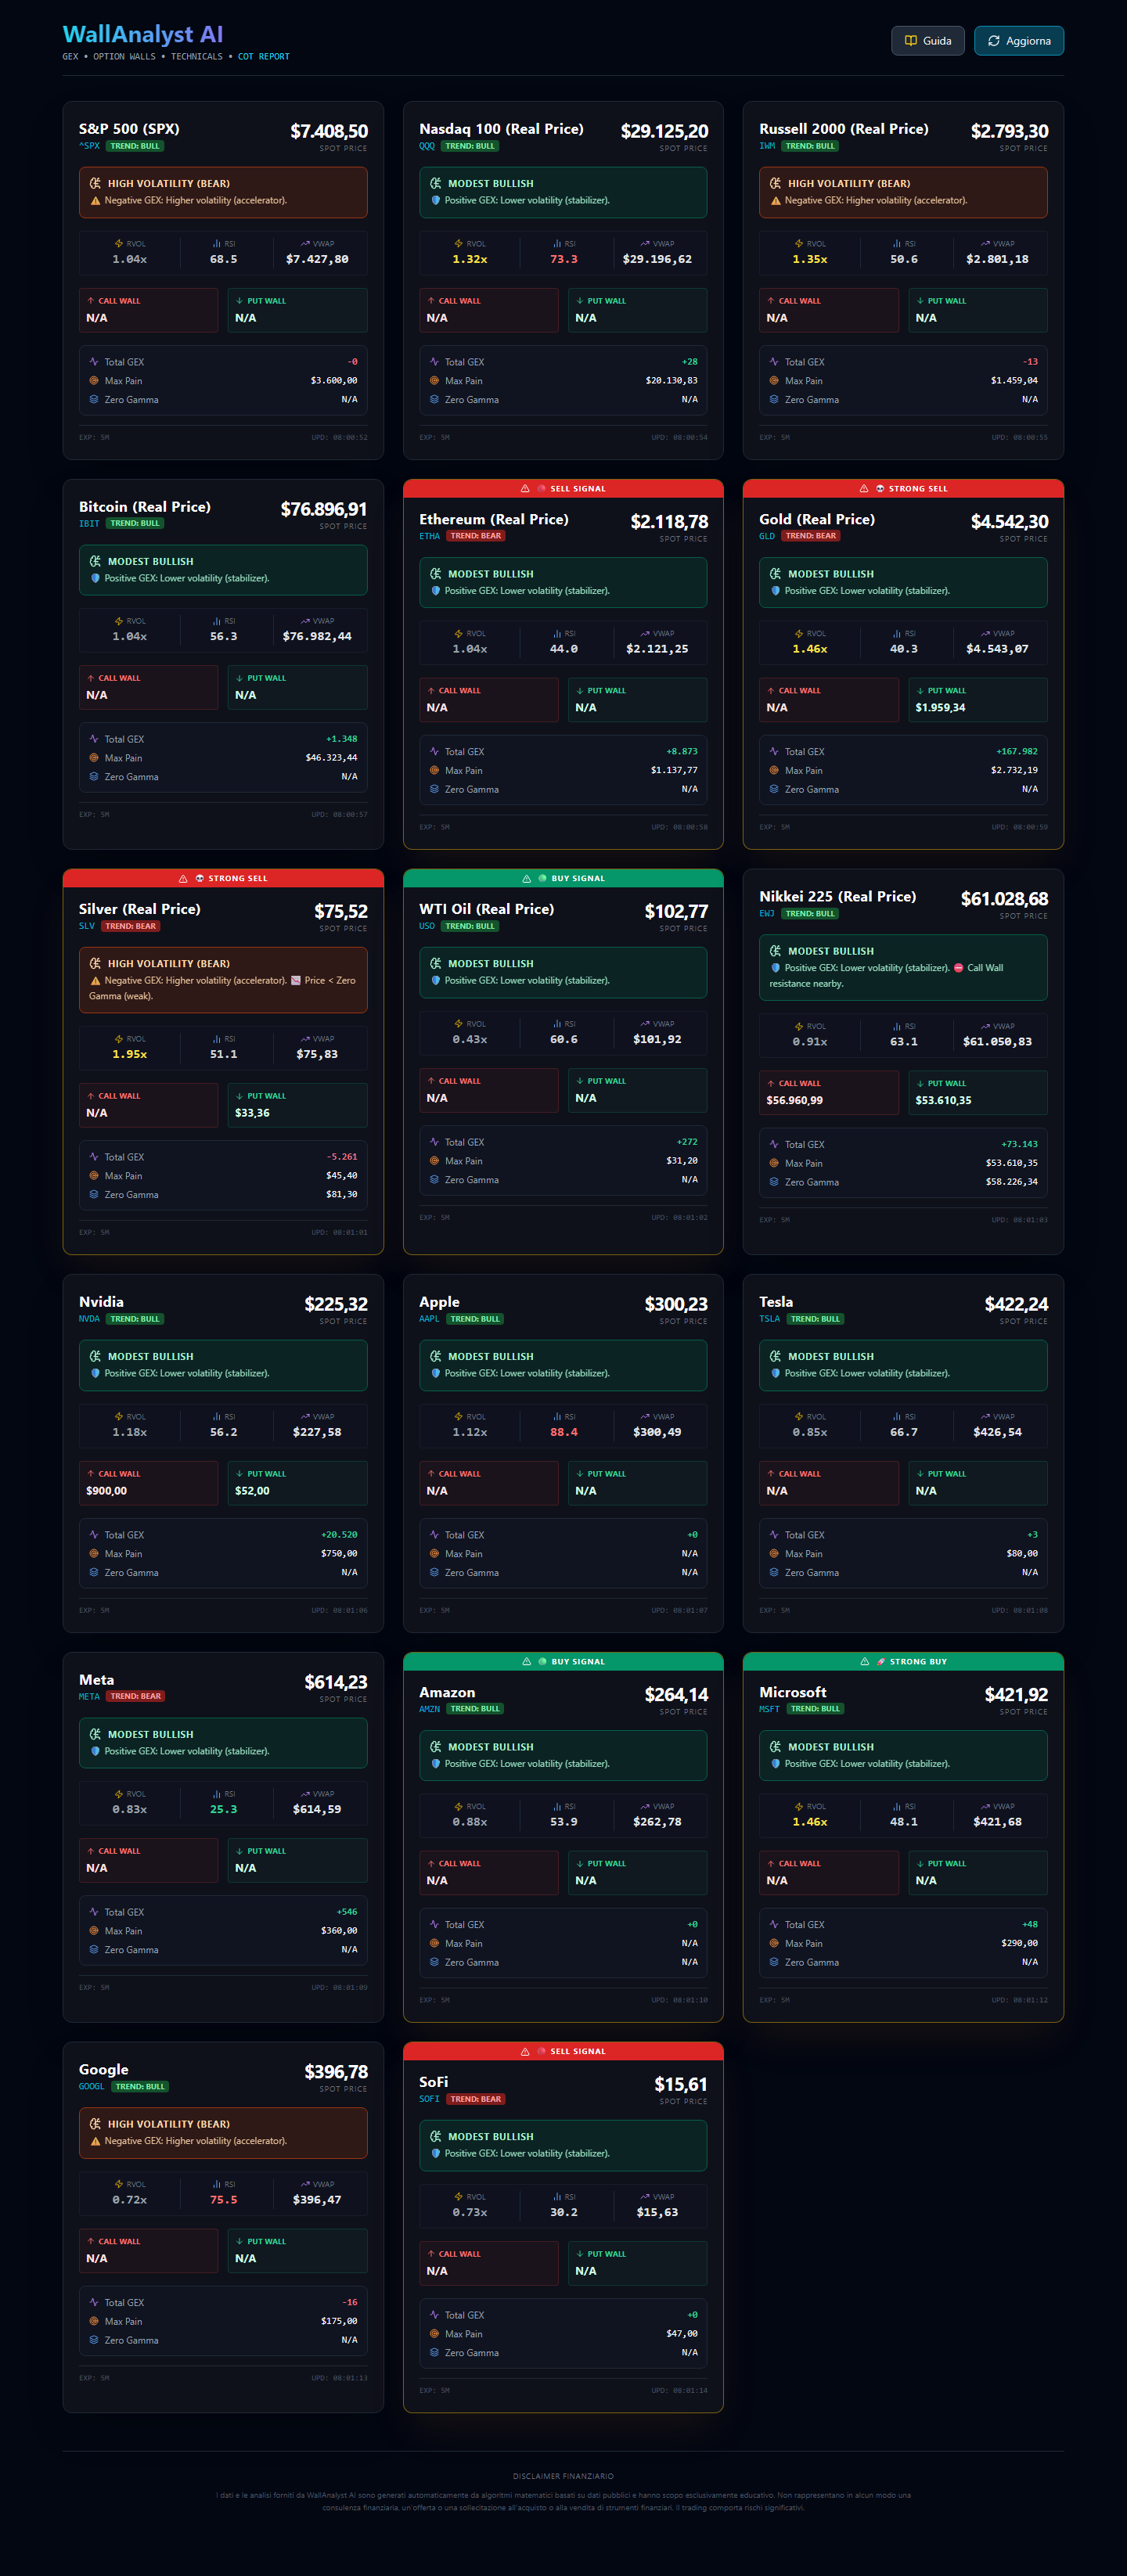Image resolution: width=1127 pixels, height=2576 pixels.
Task: Click the ^SPX ticker symbol
Action: click(90, 146)
